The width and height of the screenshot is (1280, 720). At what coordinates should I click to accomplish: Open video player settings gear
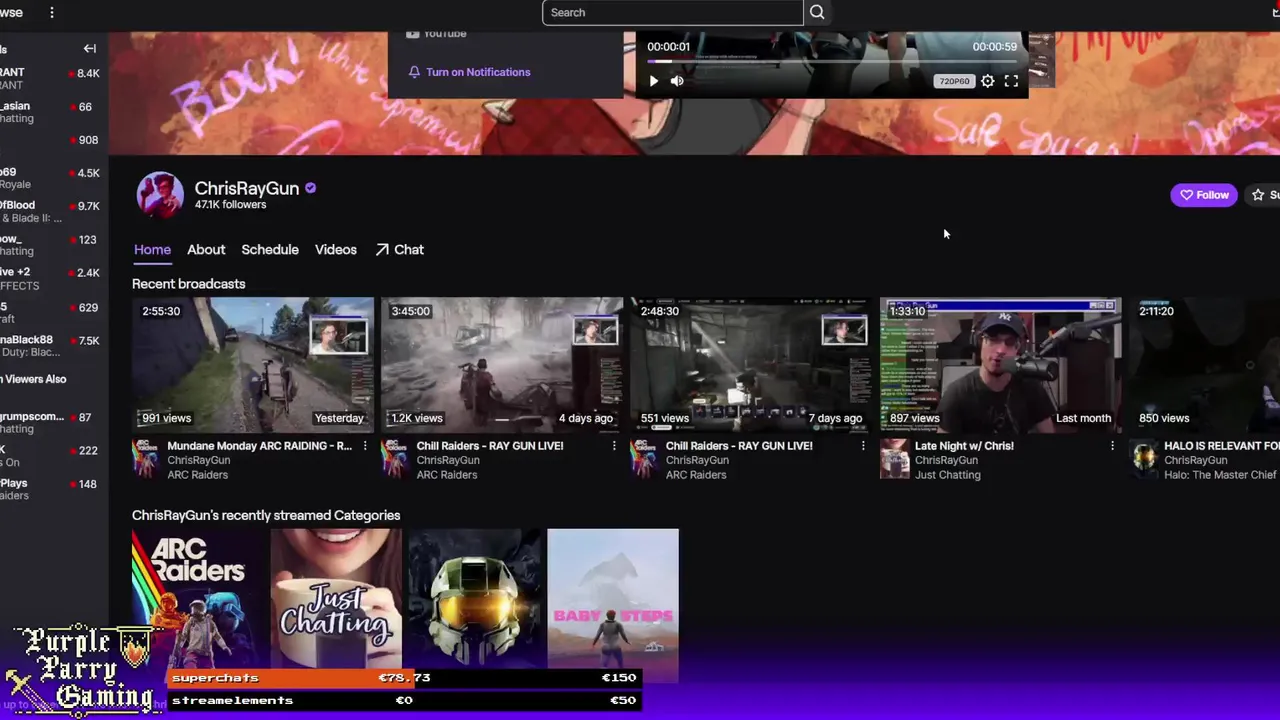coord(988,81)
